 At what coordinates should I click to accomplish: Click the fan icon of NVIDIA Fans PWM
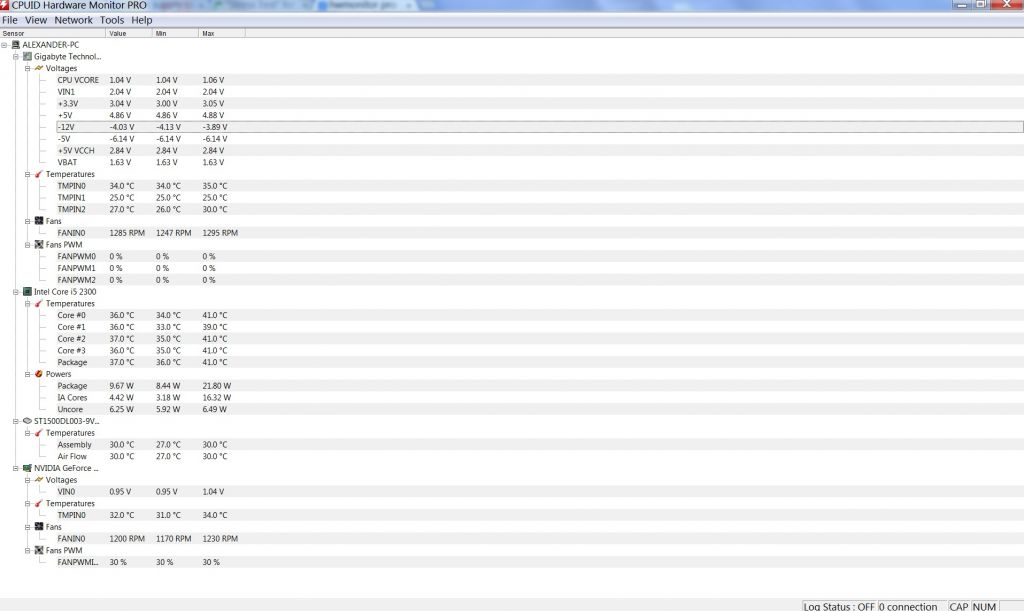pyautogui.click(x=39, y=550)
